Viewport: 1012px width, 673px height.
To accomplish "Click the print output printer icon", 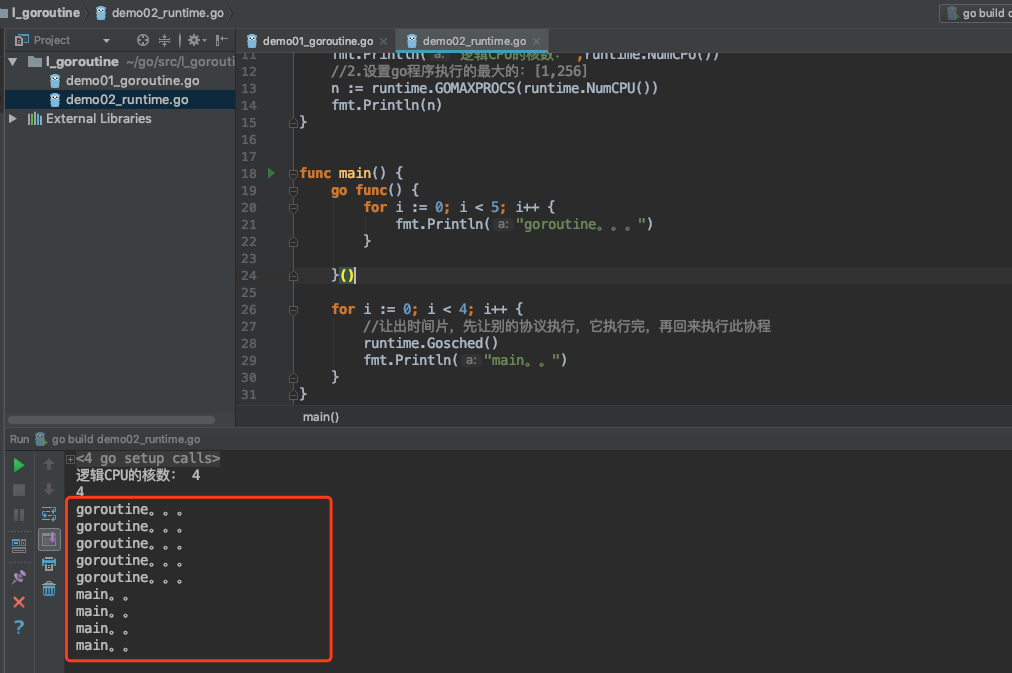I will tap(49, 565).
